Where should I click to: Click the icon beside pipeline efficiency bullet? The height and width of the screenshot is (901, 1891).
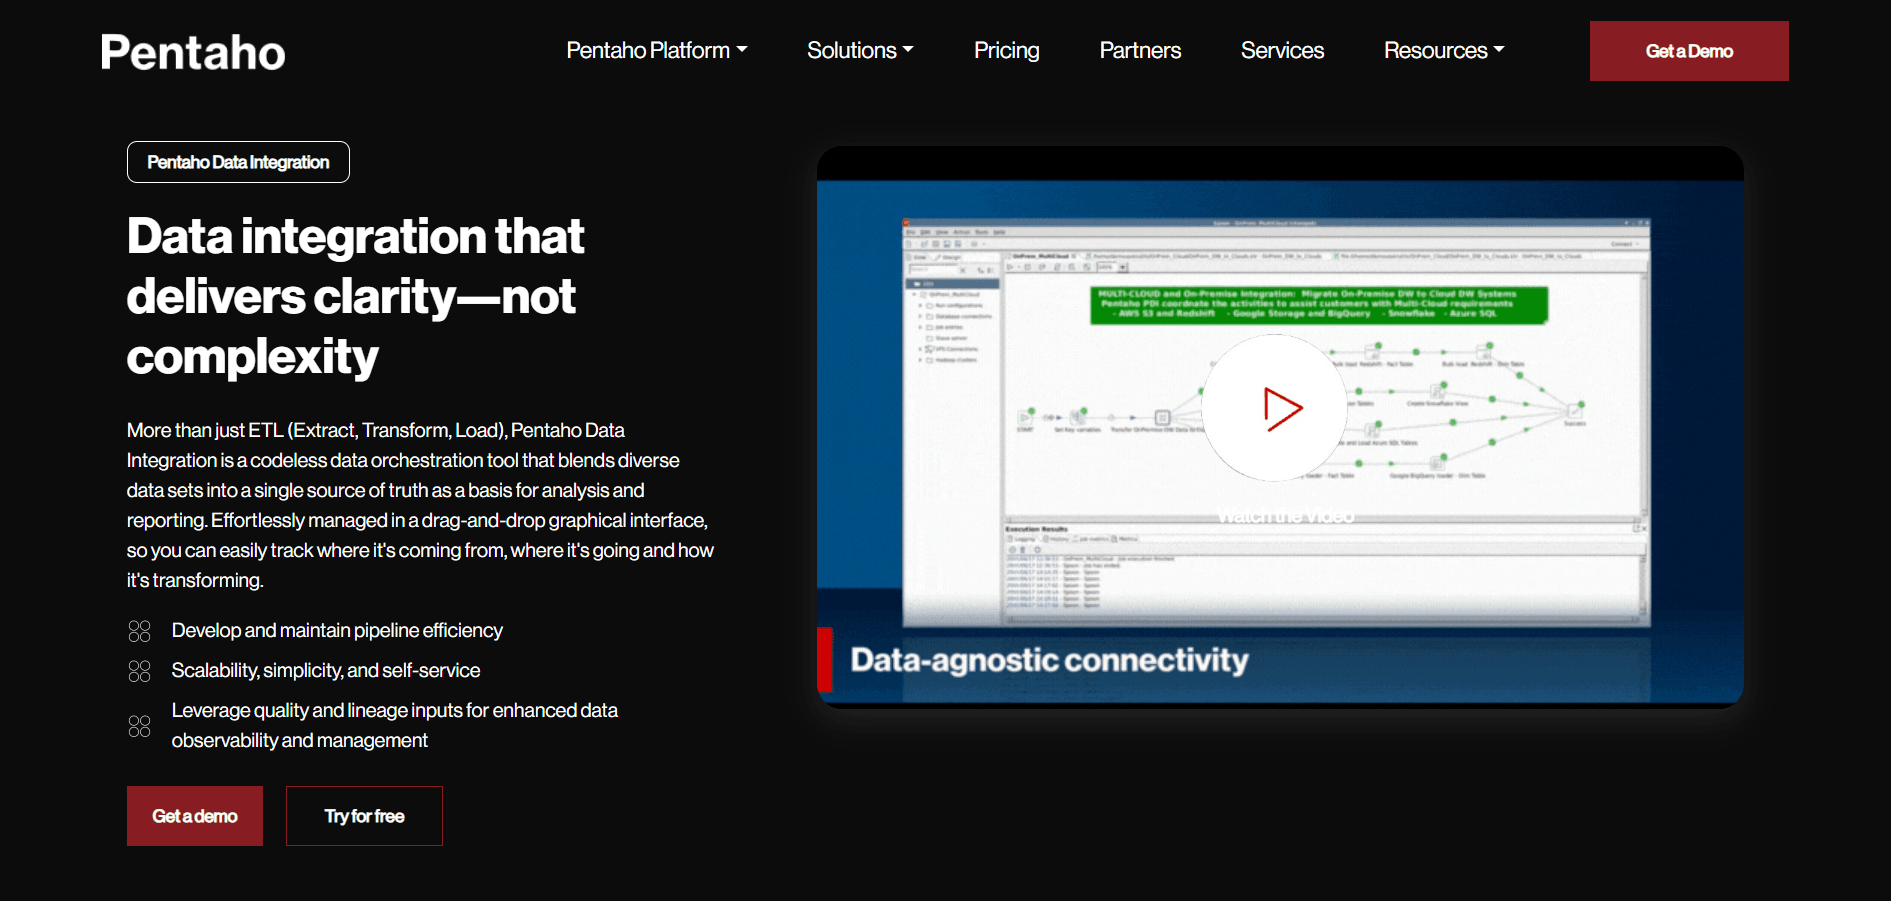tap(140, 631)
